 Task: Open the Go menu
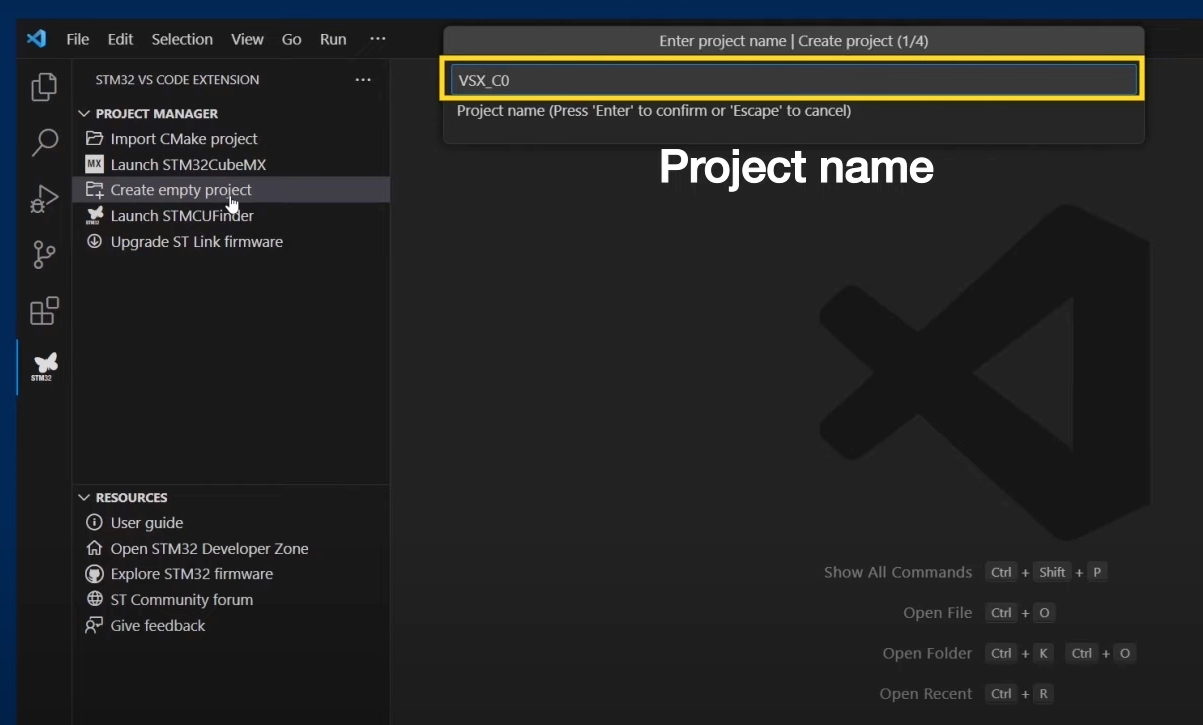(291, 39)
